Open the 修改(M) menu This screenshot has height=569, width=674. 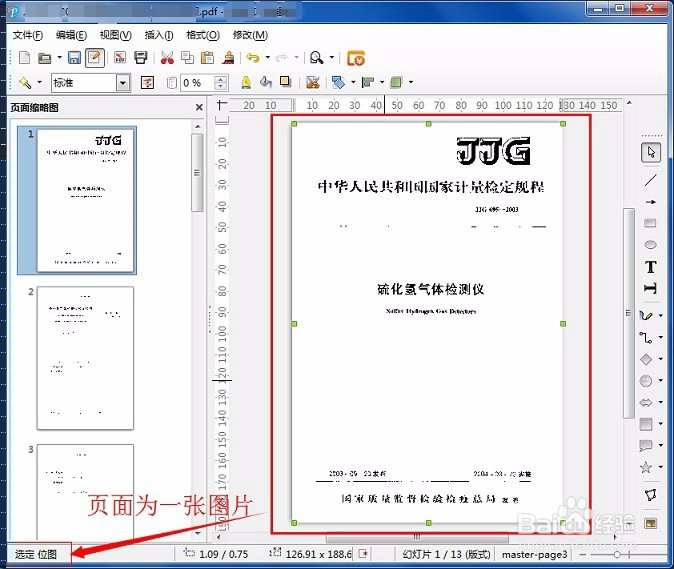click(x=250, y=35)
